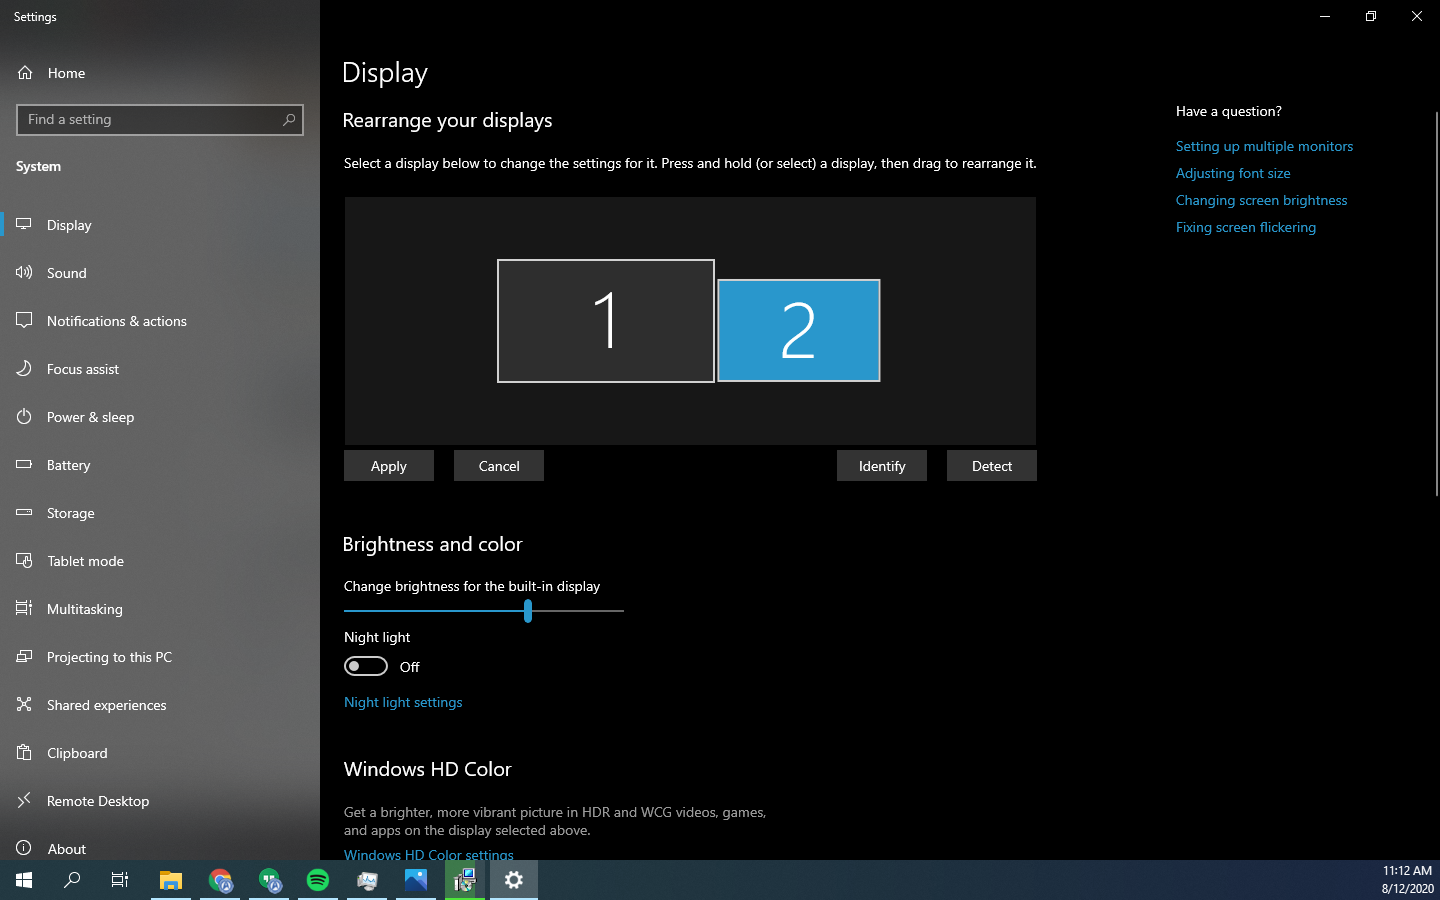
Task: Open Notifications & actions page
Action: coord(116,321)
